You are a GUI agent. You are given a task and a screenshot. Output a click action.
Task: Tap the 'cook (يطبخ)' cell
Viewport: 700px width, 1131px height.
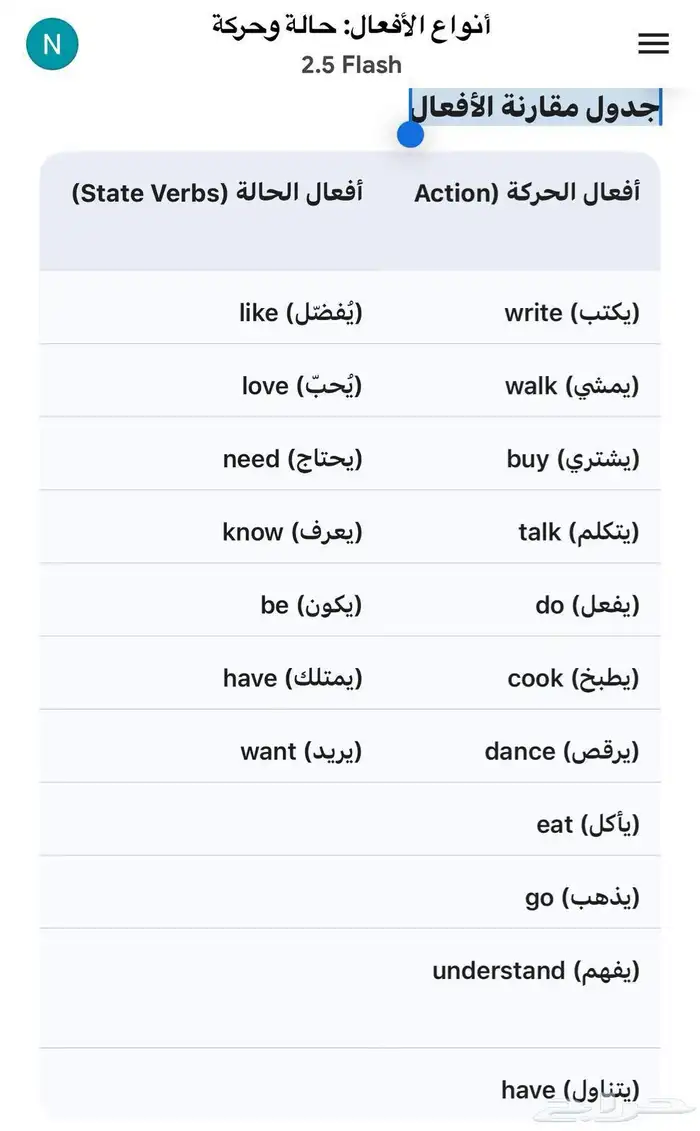coord(573,678)
